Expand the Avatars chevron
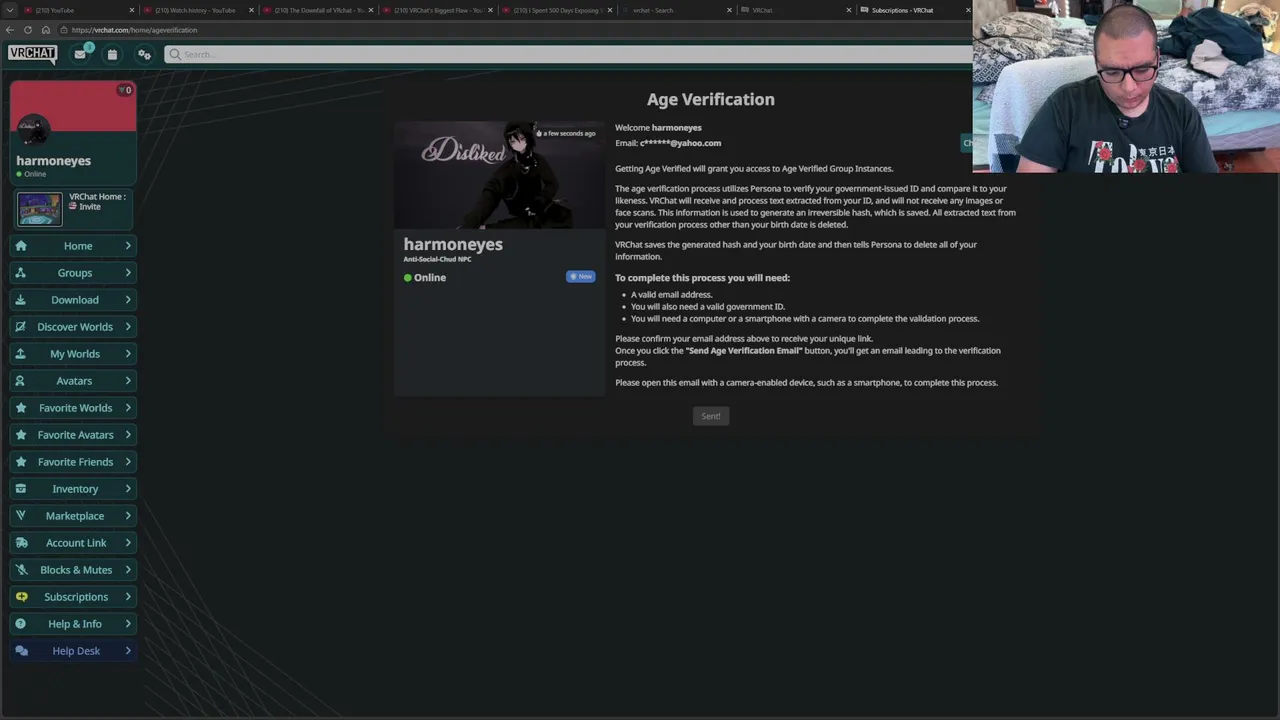 pos(128,381)
